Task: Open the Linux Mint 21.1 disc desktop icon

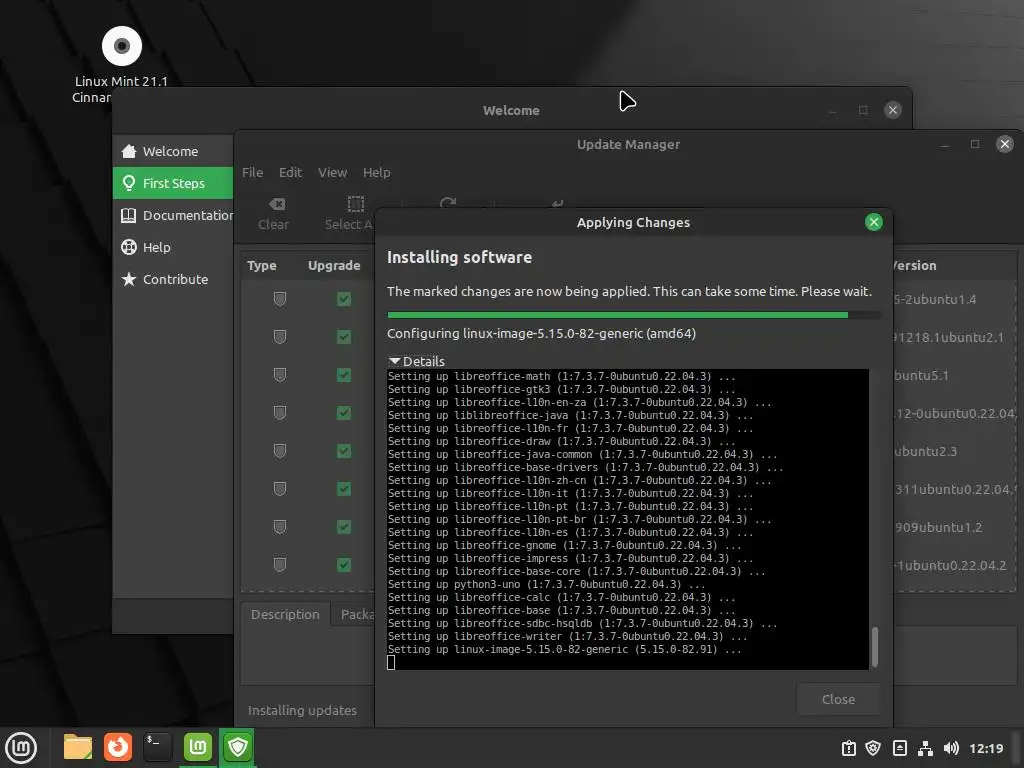Action: [121, 46]
